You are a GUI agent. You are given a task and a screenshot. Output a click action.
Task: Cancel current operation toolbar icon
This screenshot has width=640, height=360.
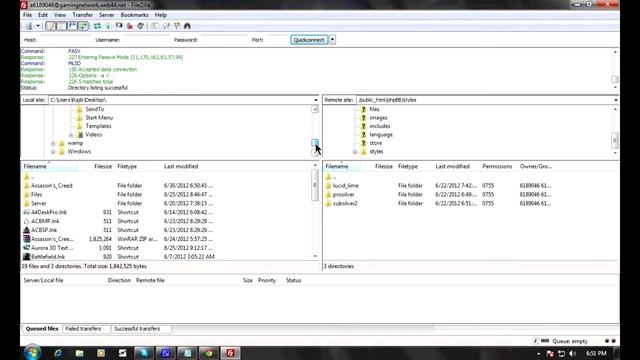119,26
